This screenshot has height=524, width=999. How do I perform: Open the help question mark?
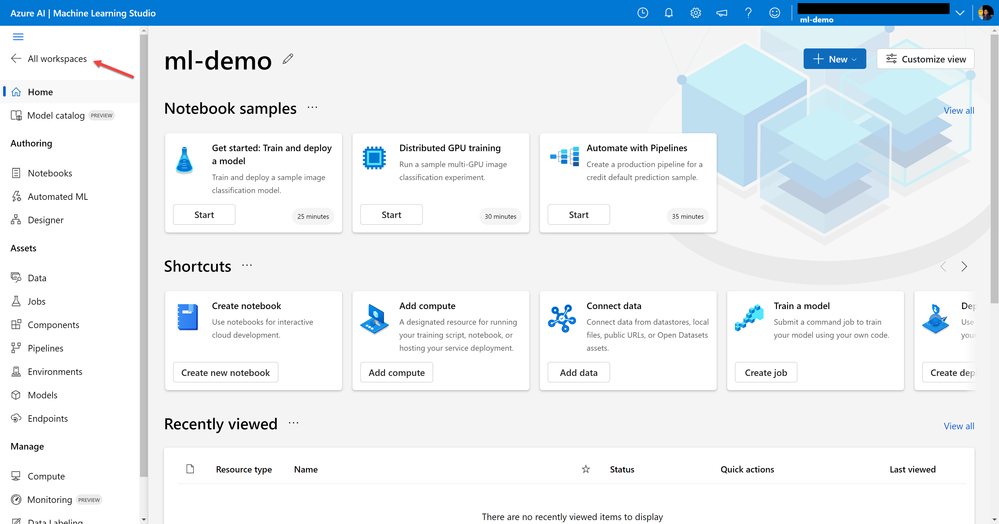[x=748, y=13]
